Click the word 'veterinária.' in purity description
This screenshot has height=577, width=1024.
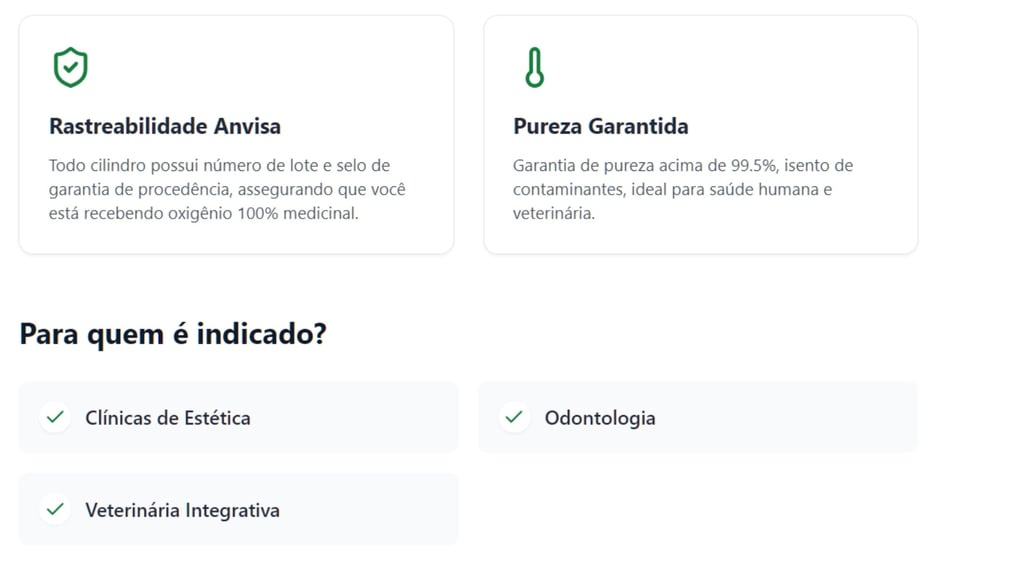click(x=554, y=213)
